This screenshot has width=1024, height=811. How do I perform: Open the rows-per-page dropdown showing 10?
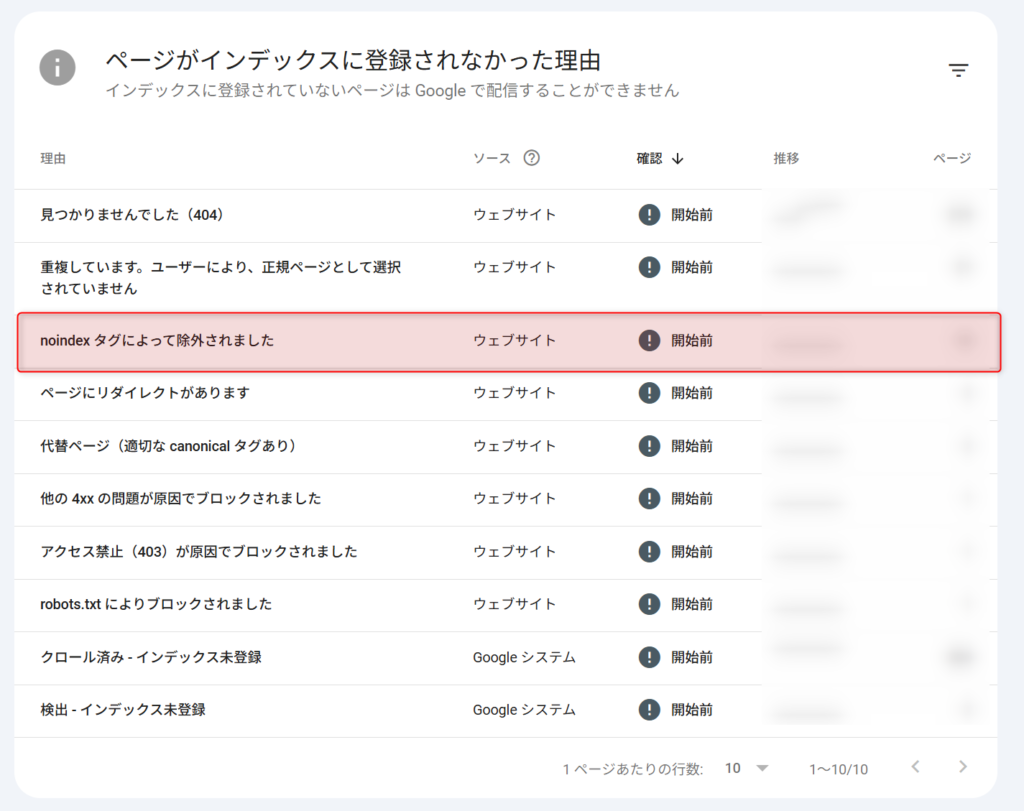[x=745, y=768]
